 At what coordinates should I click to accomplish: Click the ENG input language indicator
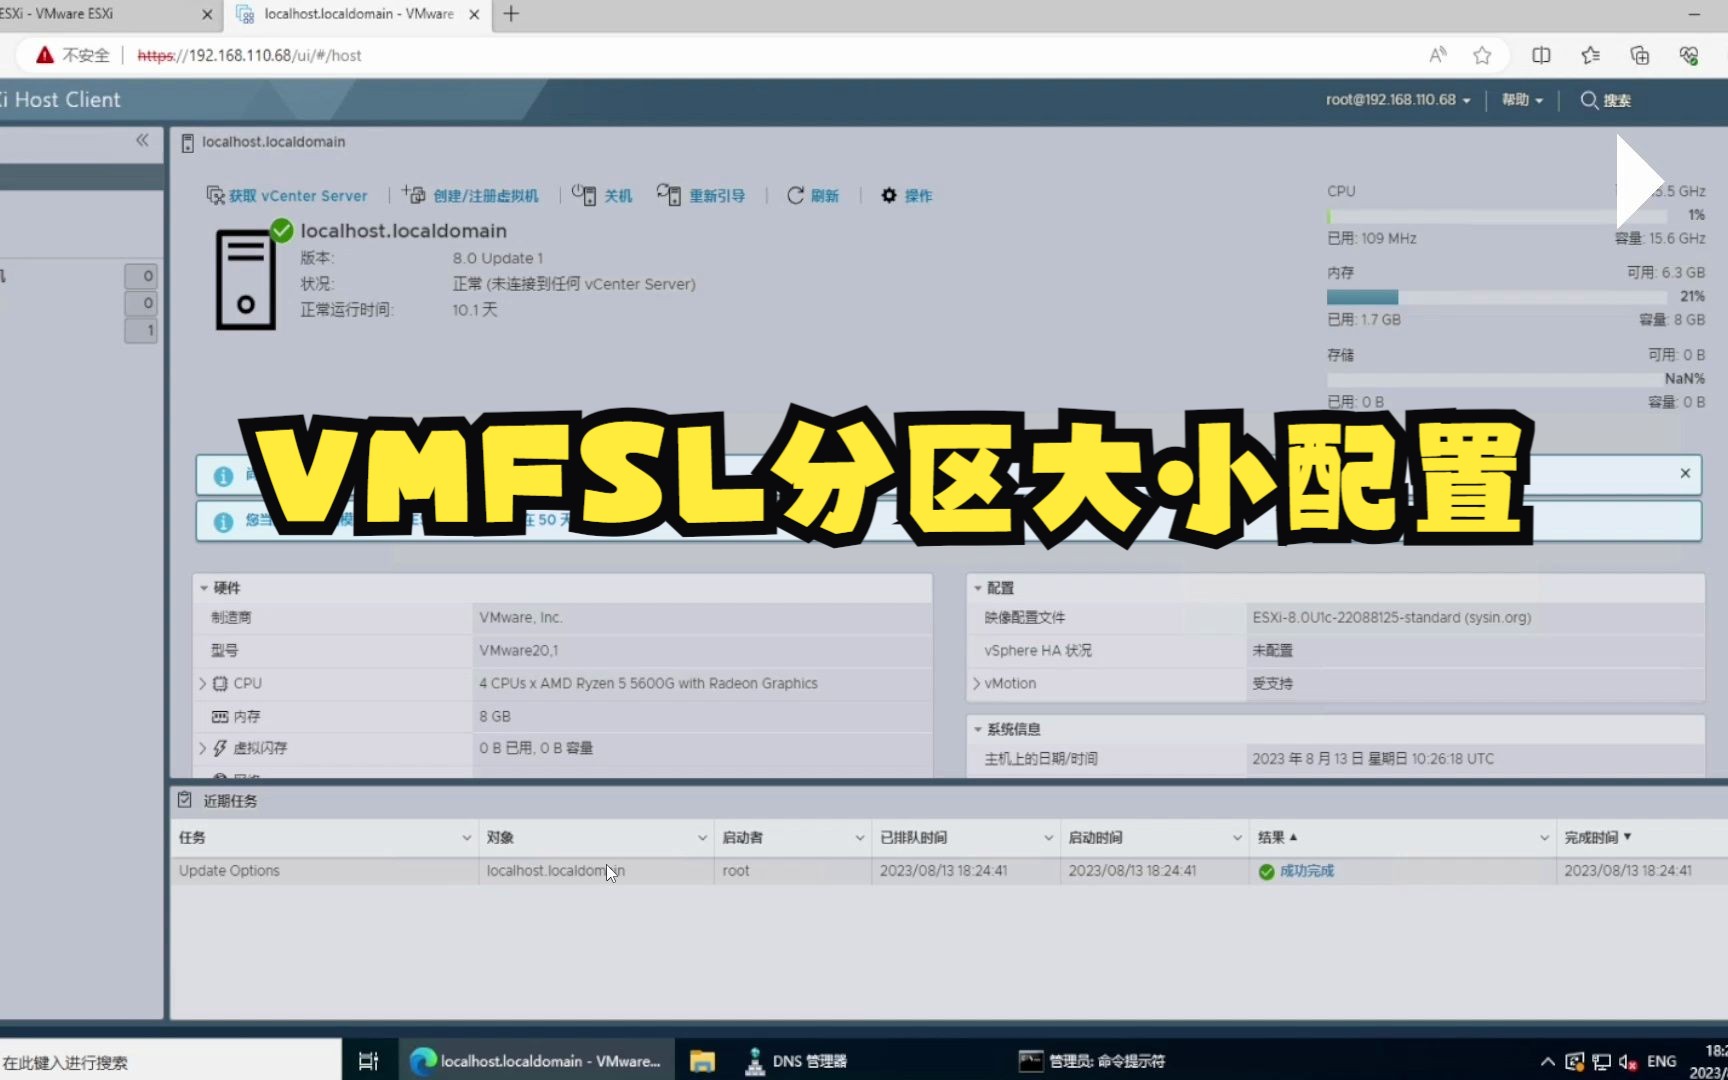tap(1662, 1061)
